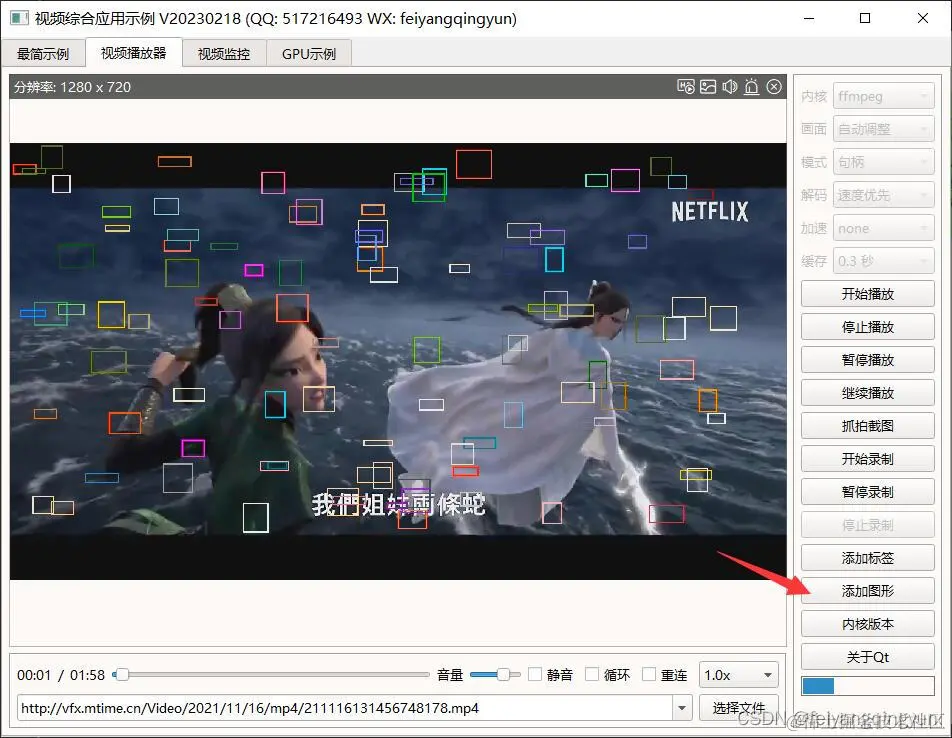
Task: Click the 音量 label text
Action: click(x=450, y=675)
